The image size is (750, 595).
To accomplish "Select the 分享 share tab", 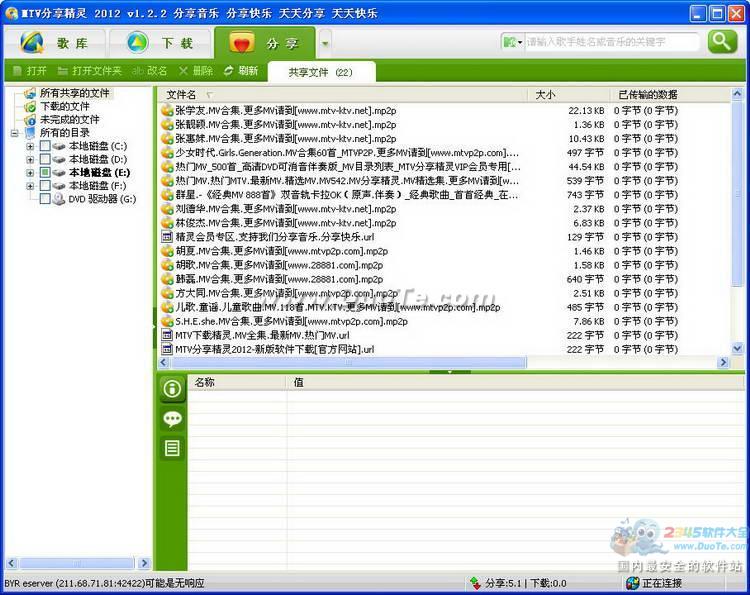I will (265, 43).
